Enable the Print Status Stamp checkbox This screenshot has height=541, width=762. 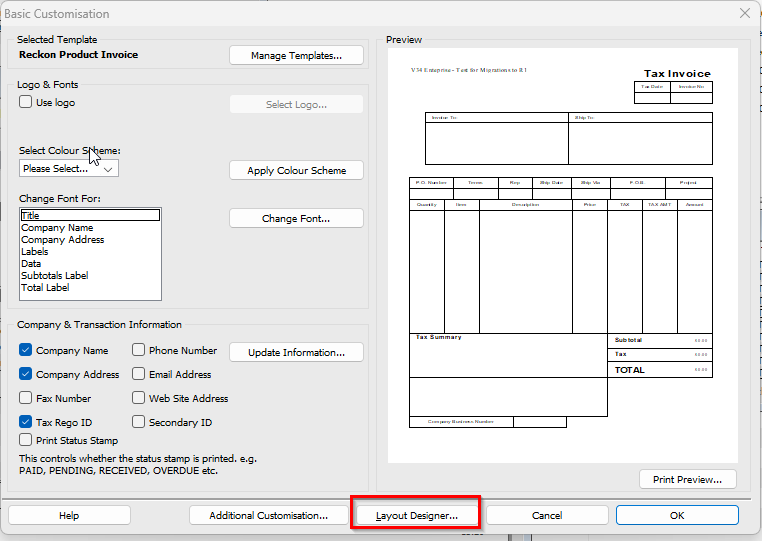tap(25, 440)
